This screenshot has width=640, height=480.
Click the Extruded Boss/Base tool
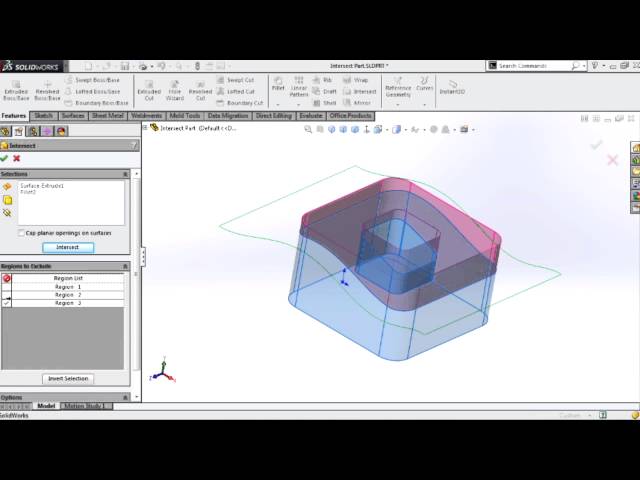point(16,90)
